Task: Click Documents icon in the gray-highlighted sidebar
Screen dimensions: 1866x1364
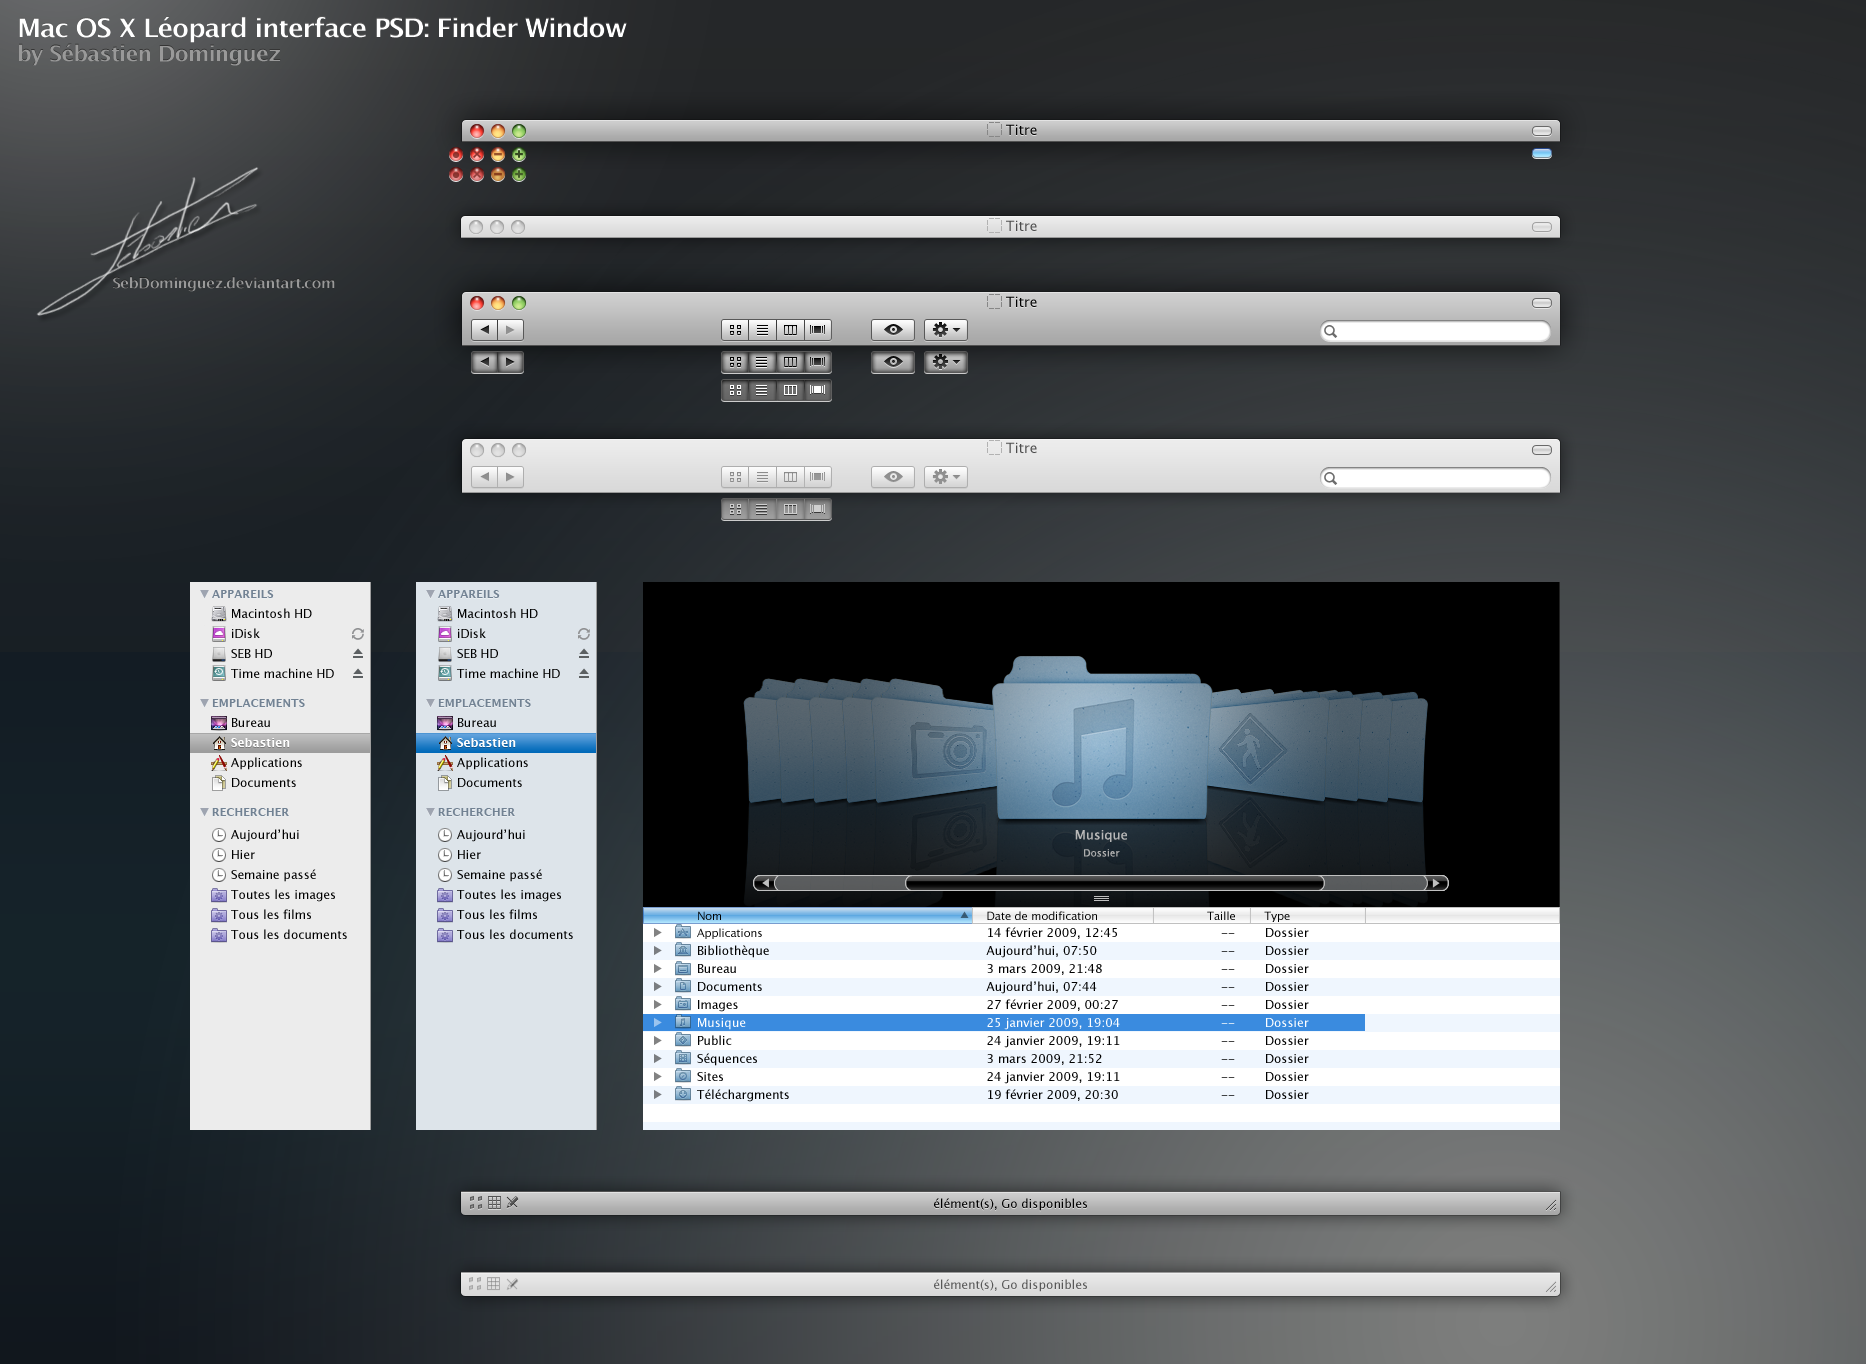Action: pyautogui.click(x=219, y=783)
